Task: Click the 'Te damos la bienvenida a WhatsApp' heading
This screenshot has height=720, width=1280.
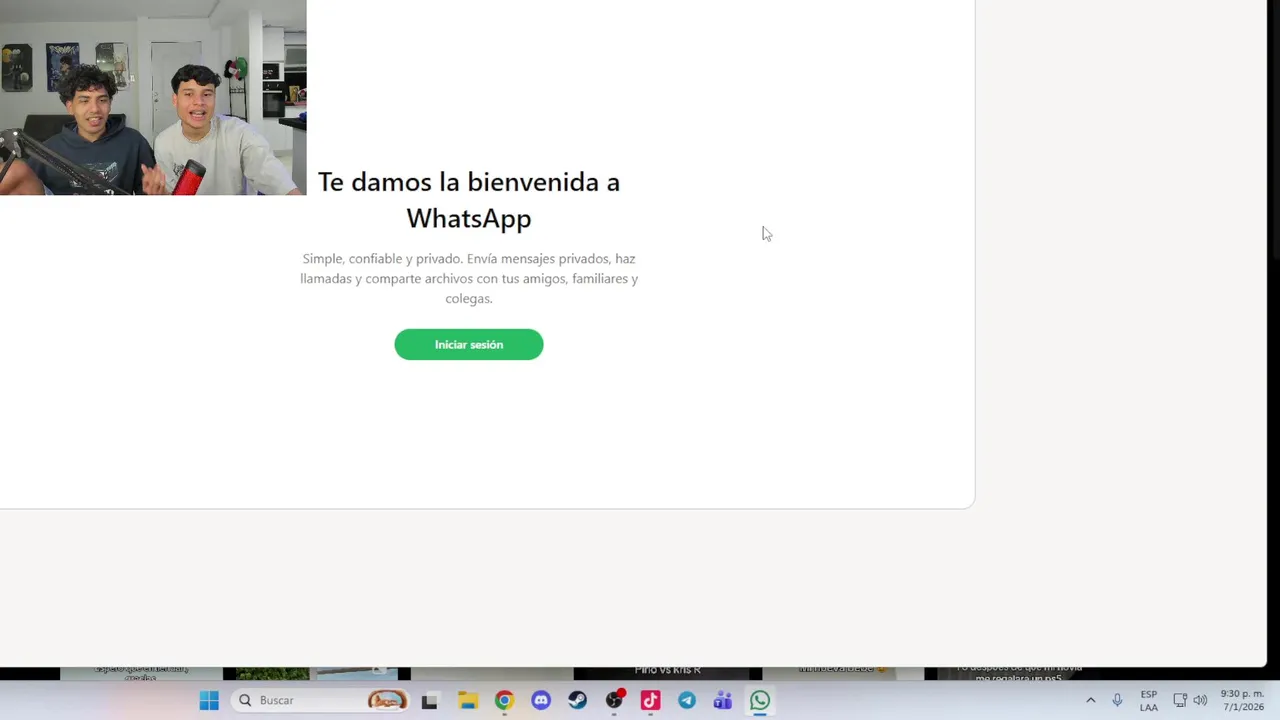Action: 468,199
